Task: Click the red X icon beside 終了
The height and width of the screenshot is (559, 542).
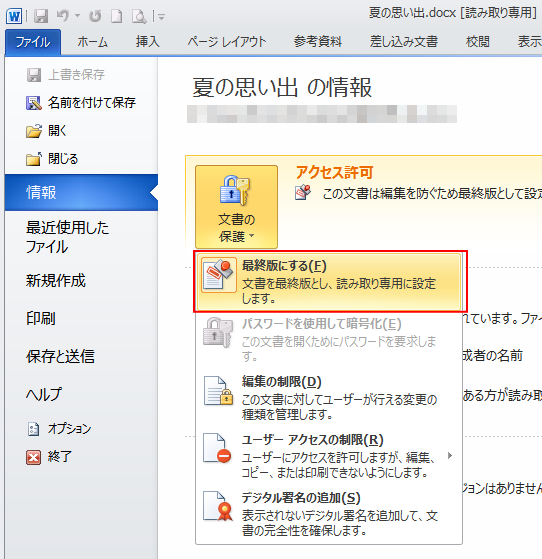Action: pos(34,457)
